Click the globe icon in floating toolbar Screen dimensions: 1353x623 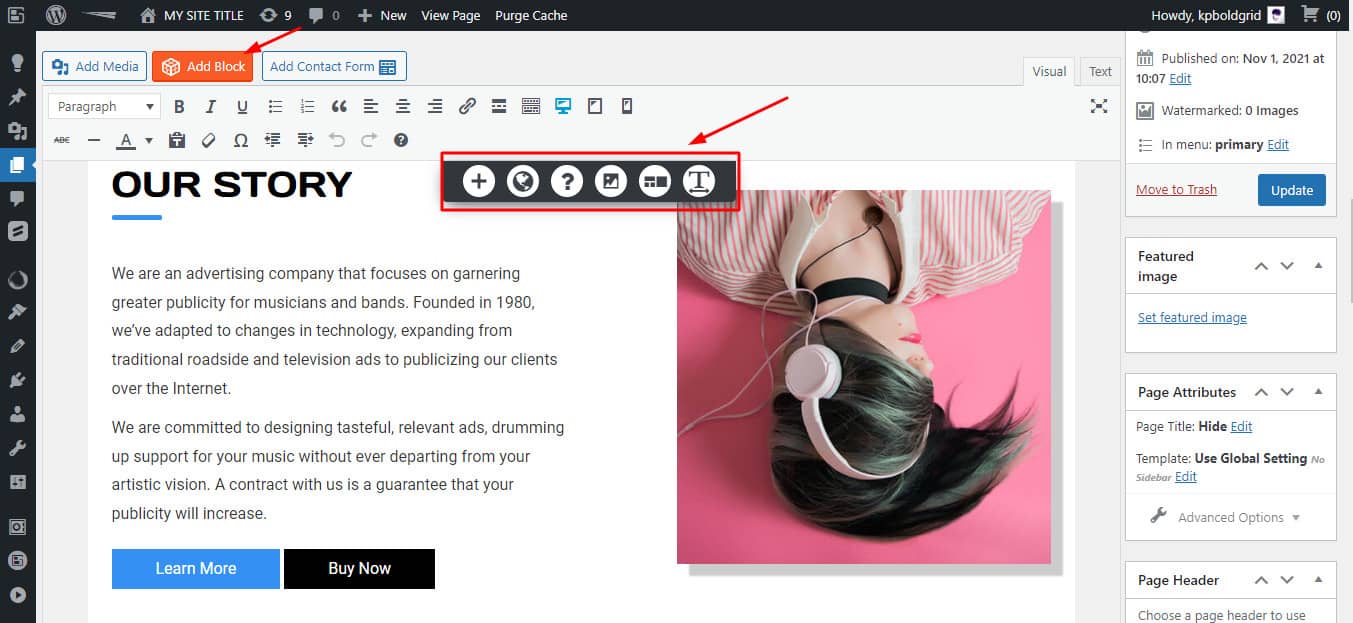click(x=523, y=181)
